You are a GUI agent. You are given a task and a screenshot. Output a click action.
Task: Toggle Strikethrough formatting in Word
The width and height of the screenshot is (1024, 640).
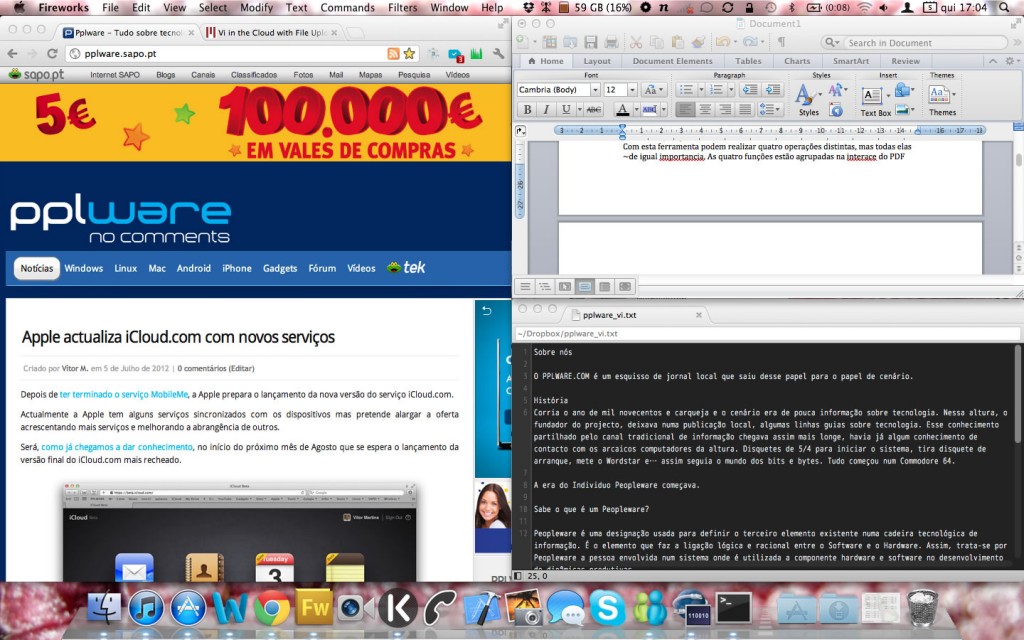coord(594,109)
